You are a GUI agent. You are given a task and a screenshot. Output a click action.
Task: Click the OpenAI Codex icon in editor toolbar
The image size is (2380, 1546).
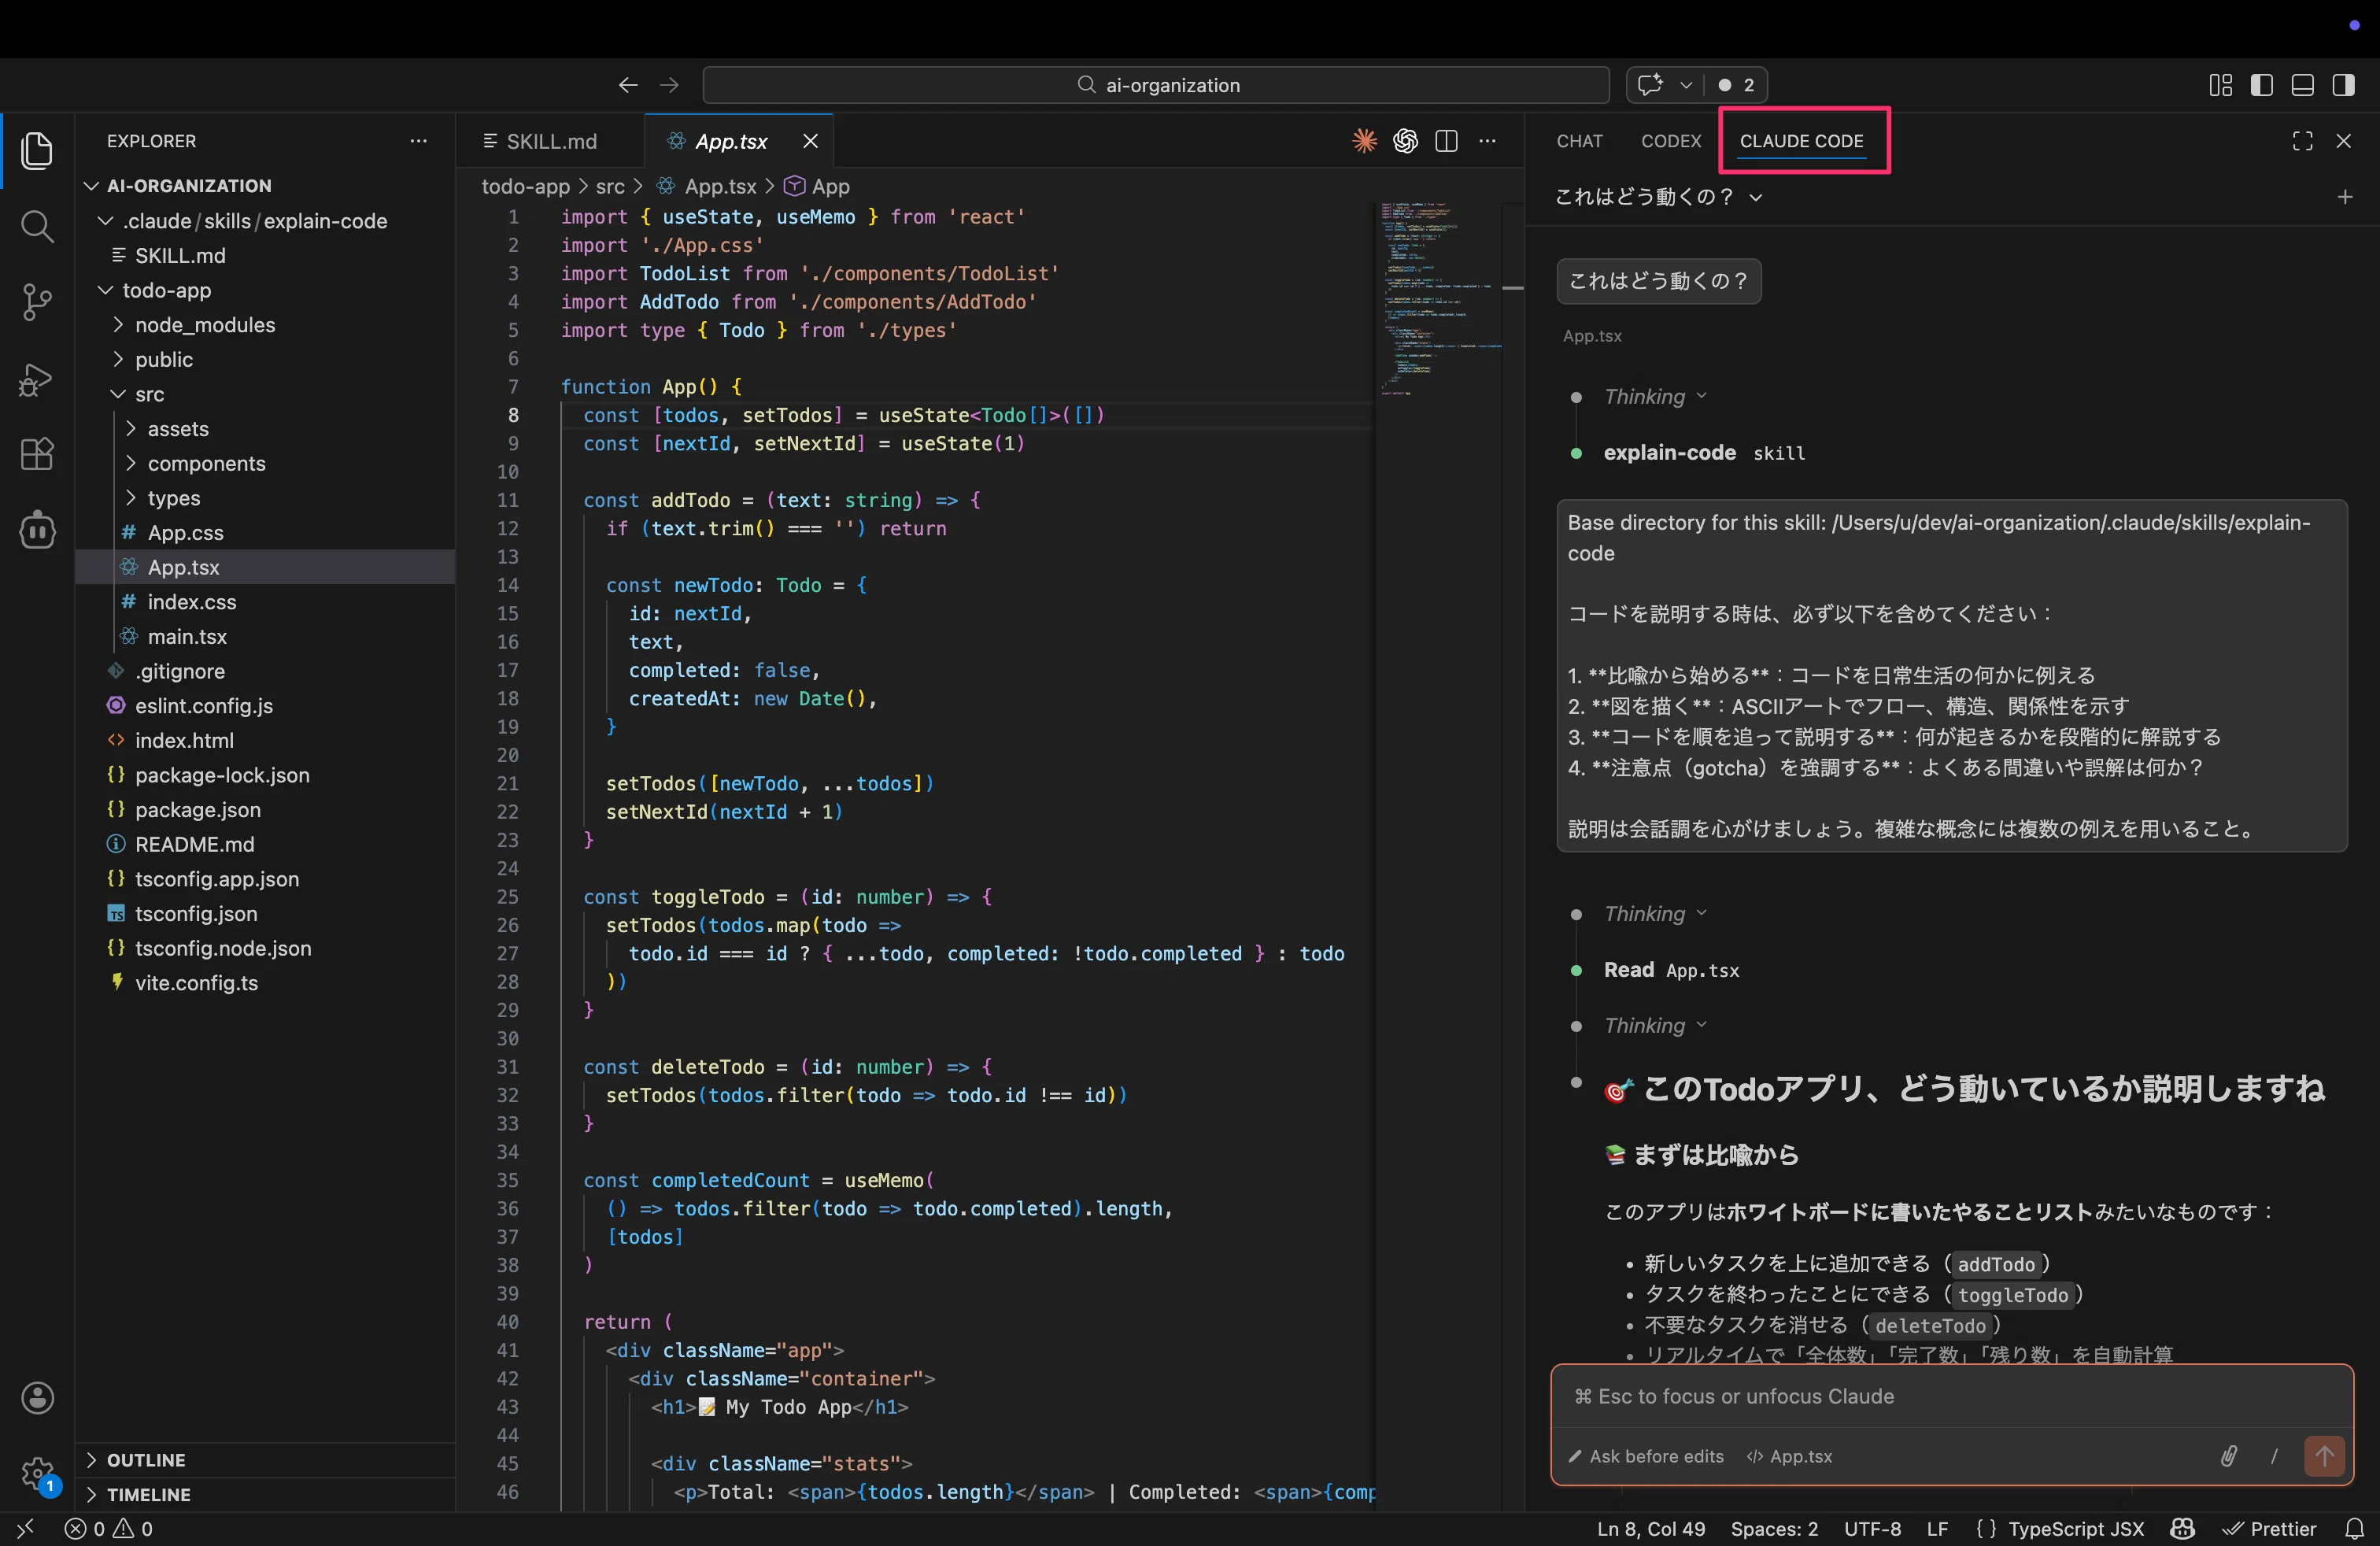[1405, 141]
